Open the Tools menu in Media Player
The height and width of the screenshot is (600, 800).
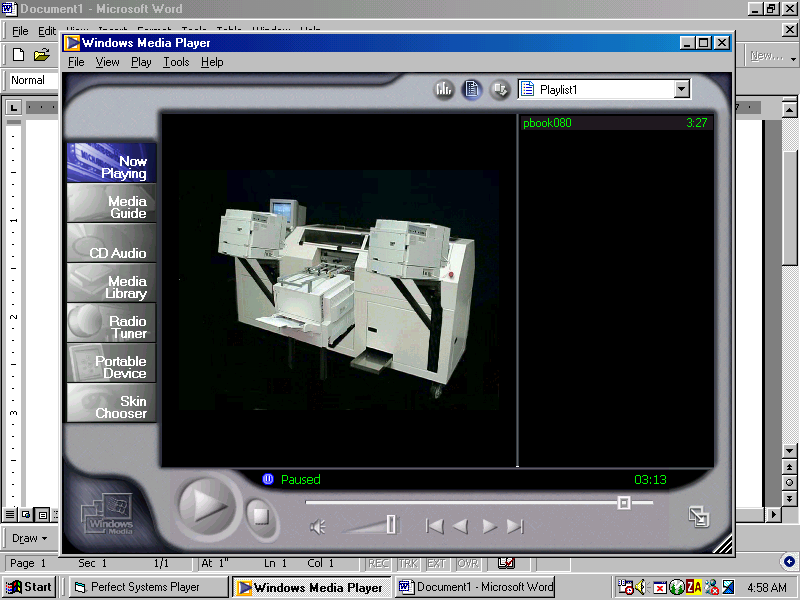coord(176,62)
